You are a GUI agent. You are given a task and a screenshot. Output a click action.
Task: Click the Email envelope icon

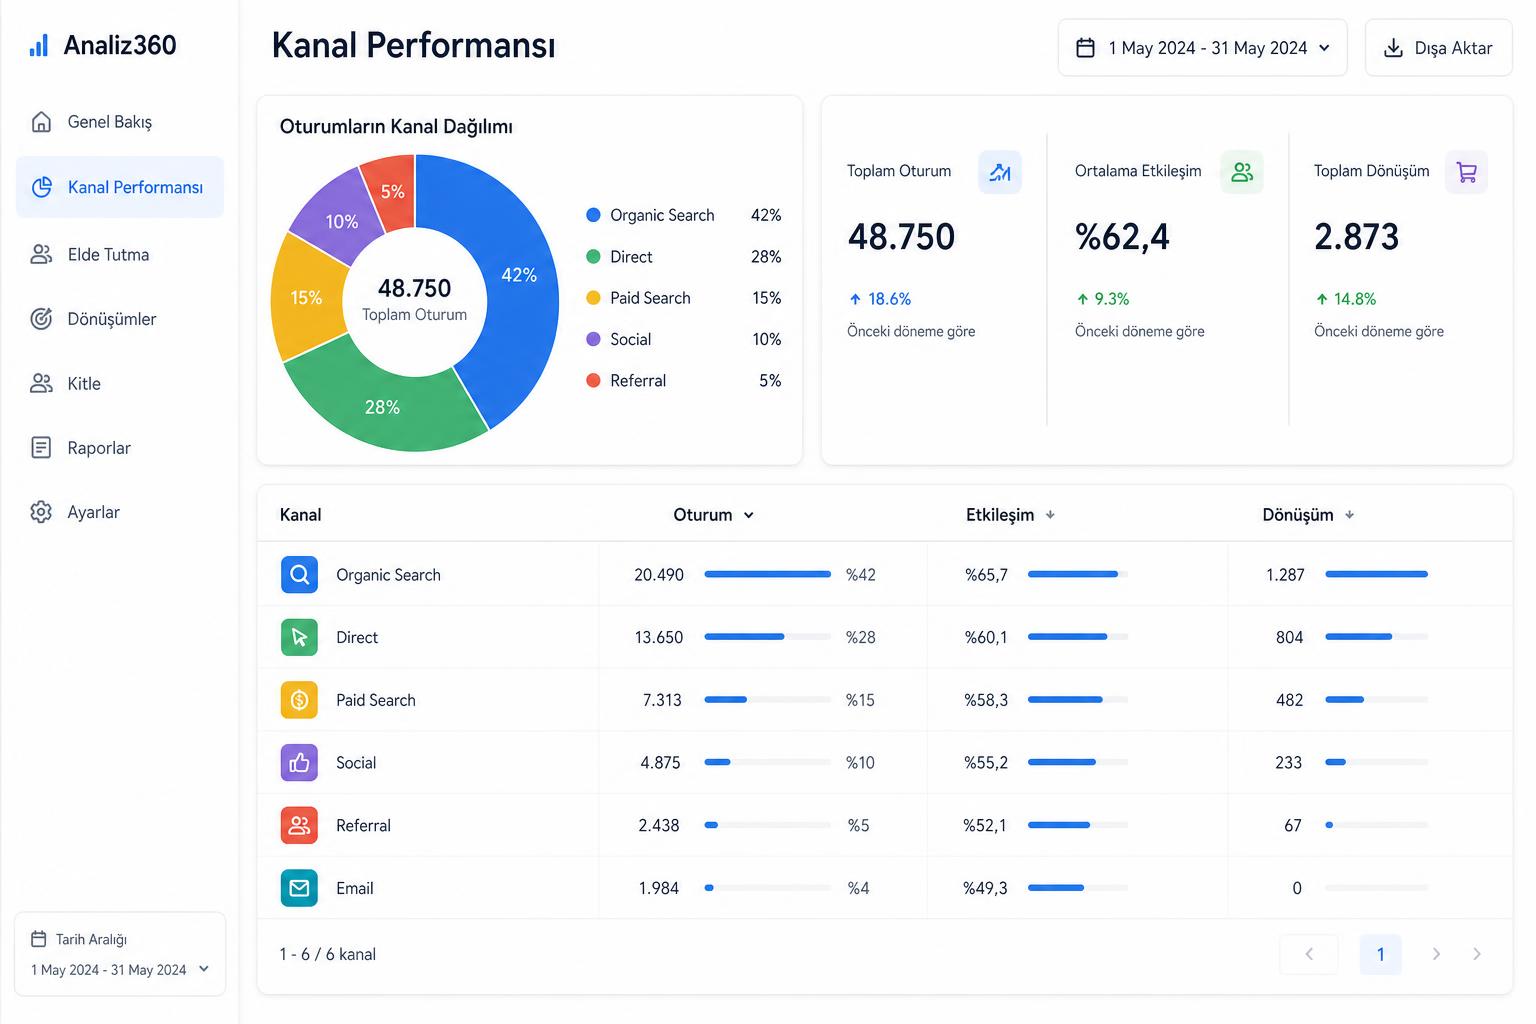299,888
